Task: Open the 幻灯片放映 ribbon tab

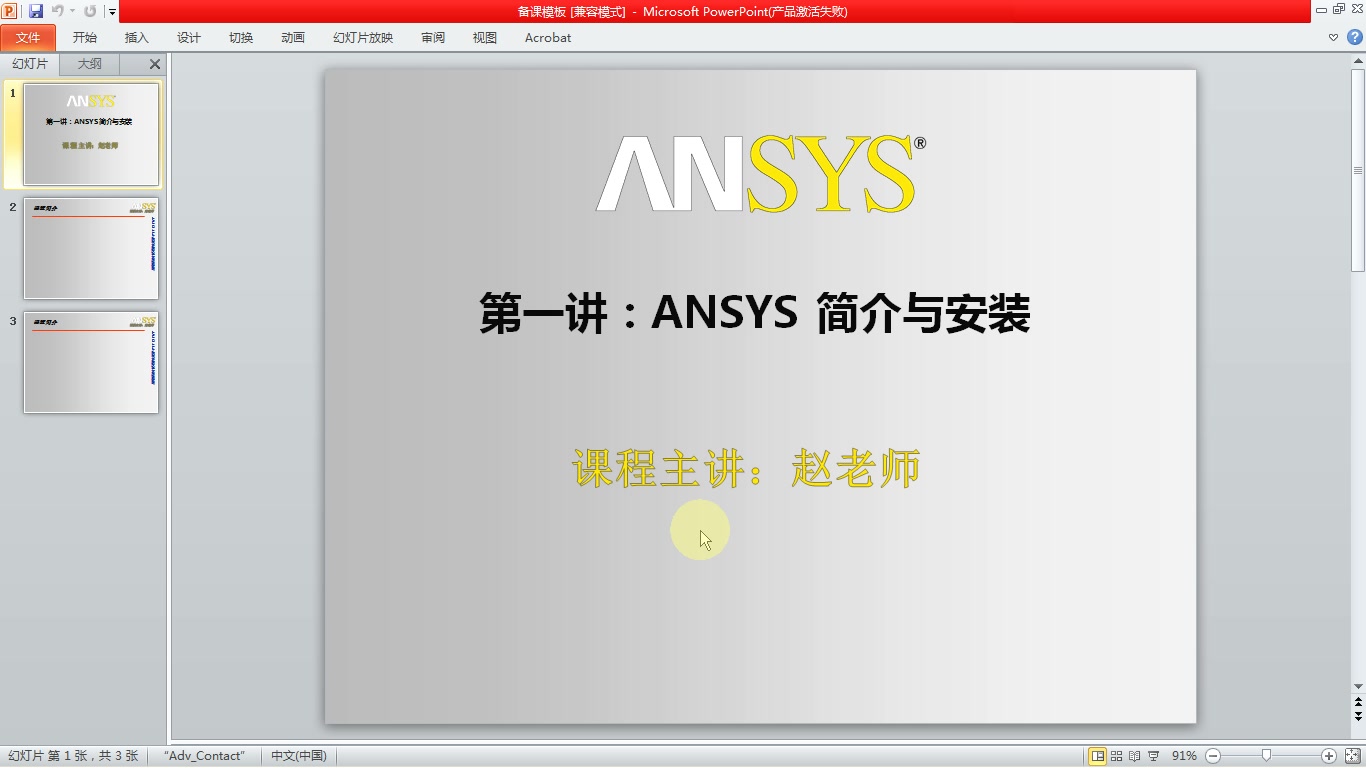Action: pos(363,38)
